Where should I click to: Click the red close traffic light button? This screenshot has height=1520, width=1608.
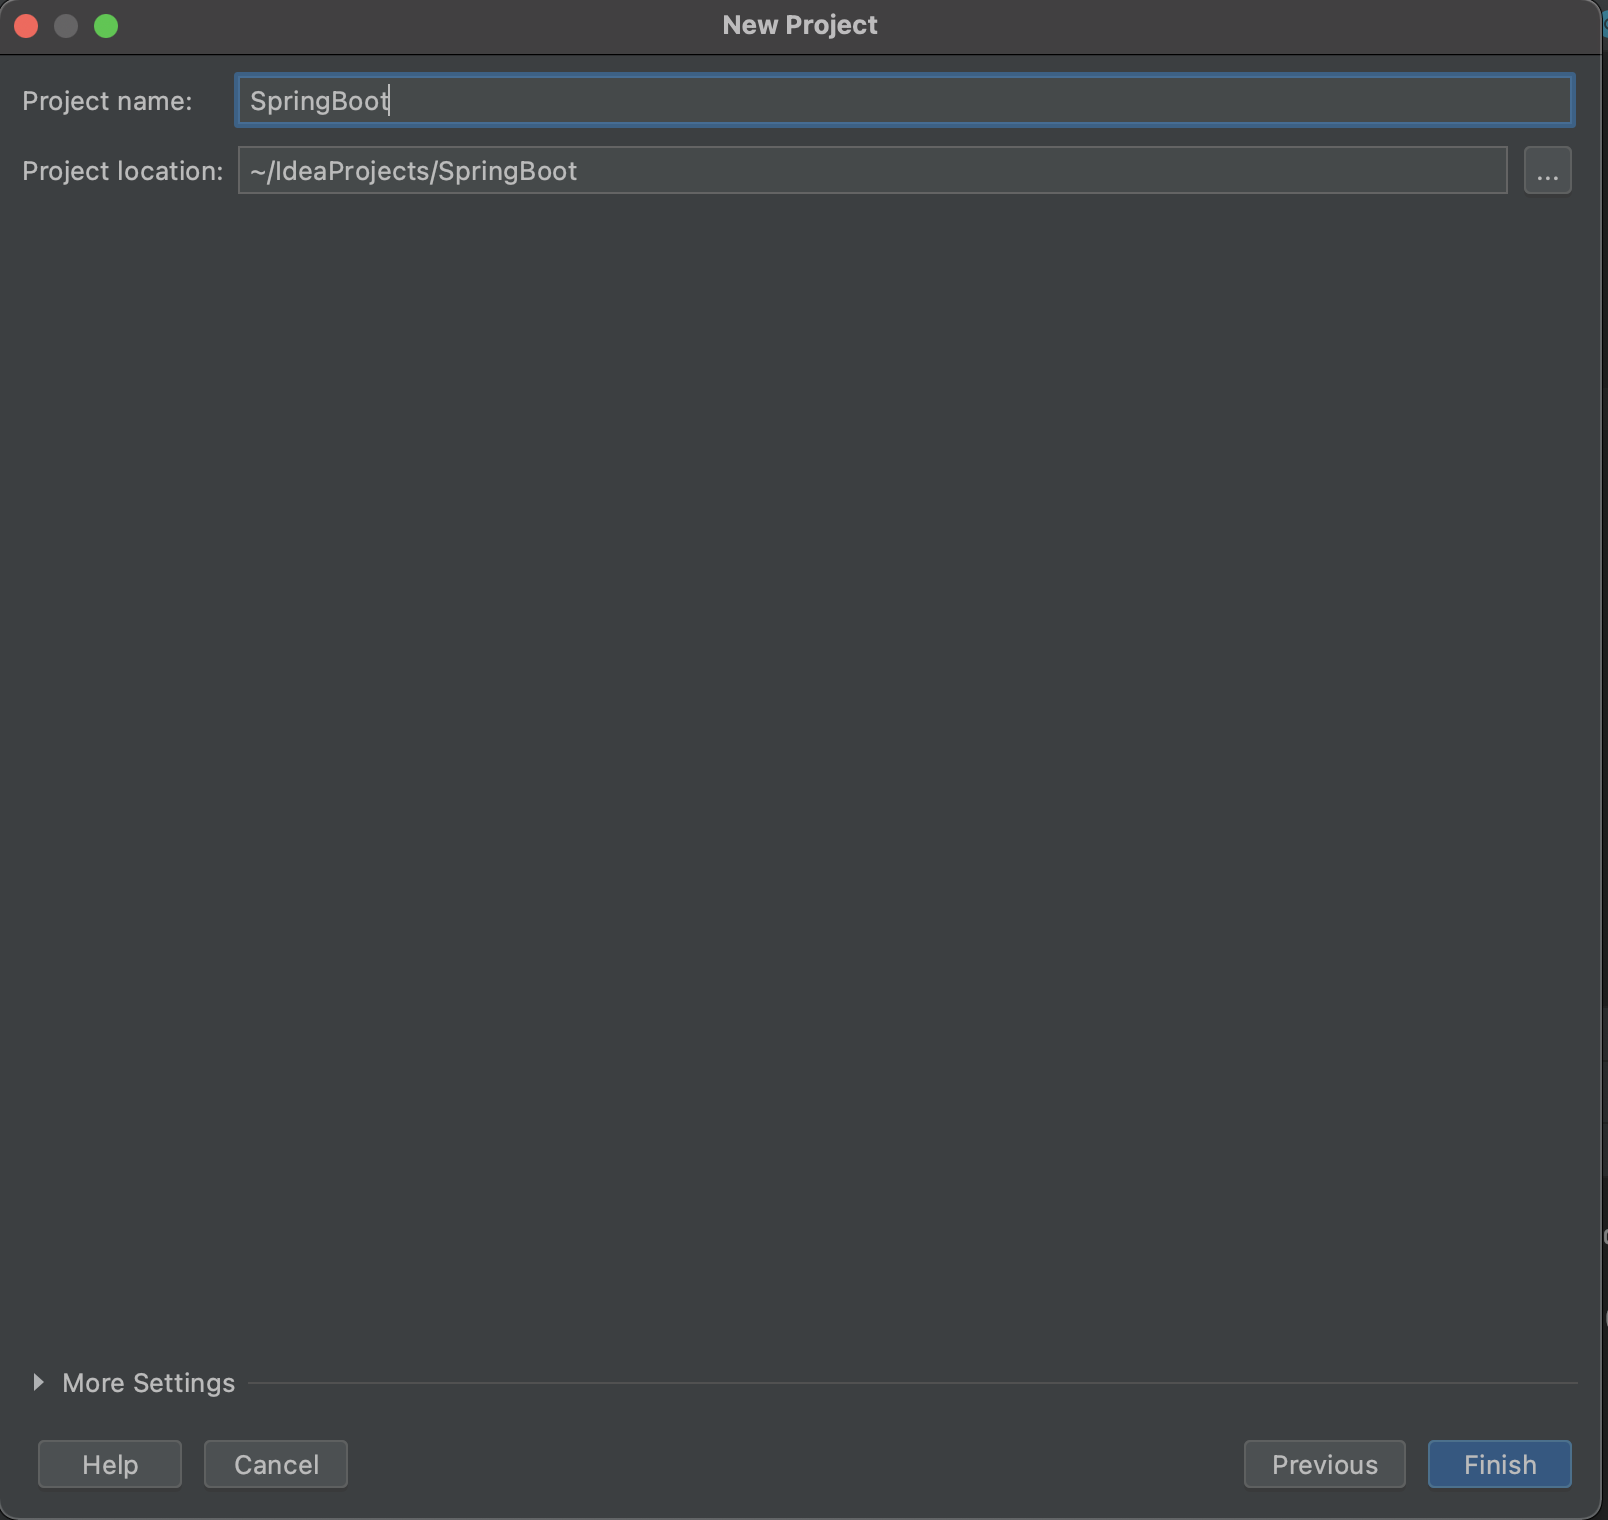click(27, 25)
